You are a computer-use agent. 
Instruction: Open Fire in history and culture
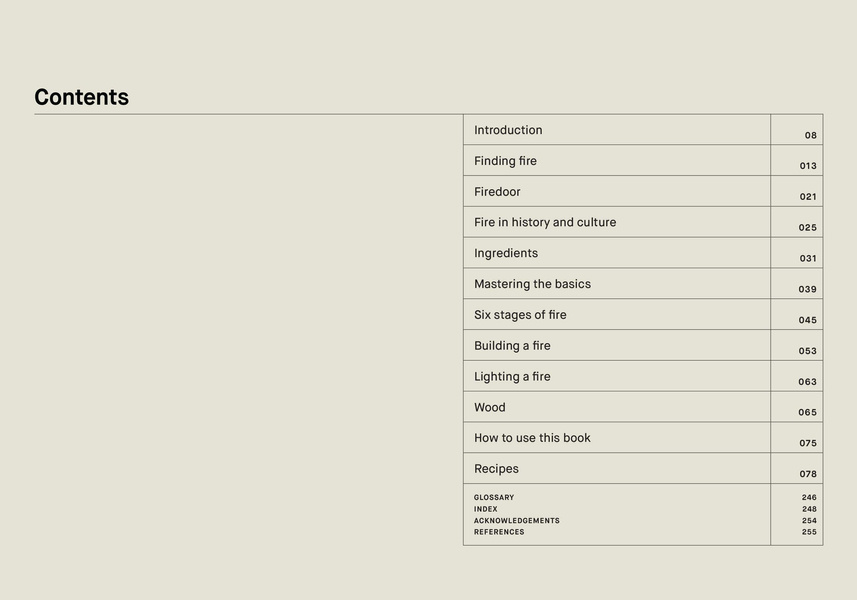(x=545, y=223)
